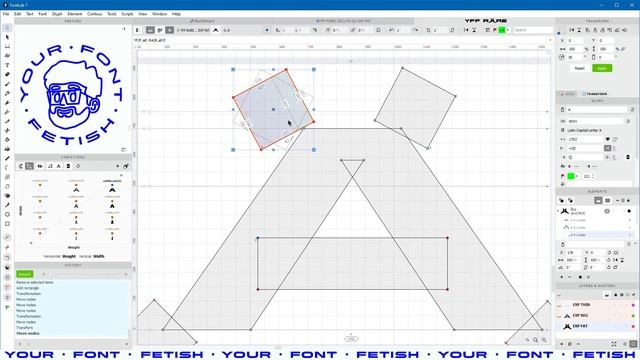640x360 pixels.
Task: Click the center cross marker of the selected rectangle
Action: (273, 109)
